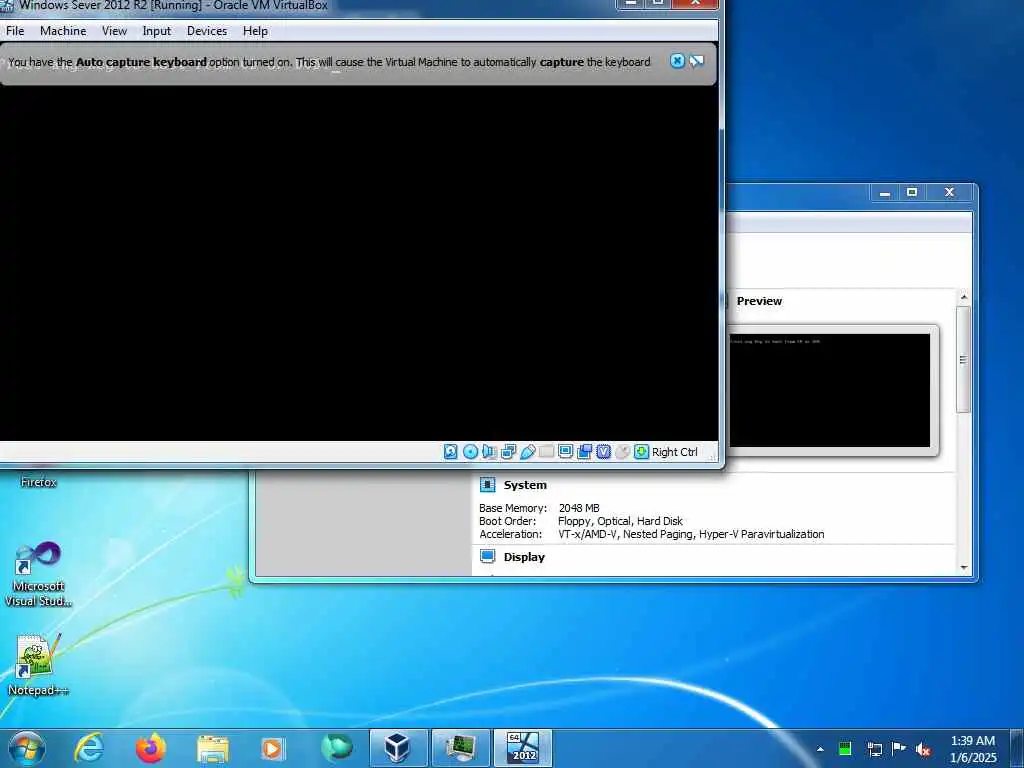Click the muted volume tray icon
The image size is (1024, 768).
[923, 750]
